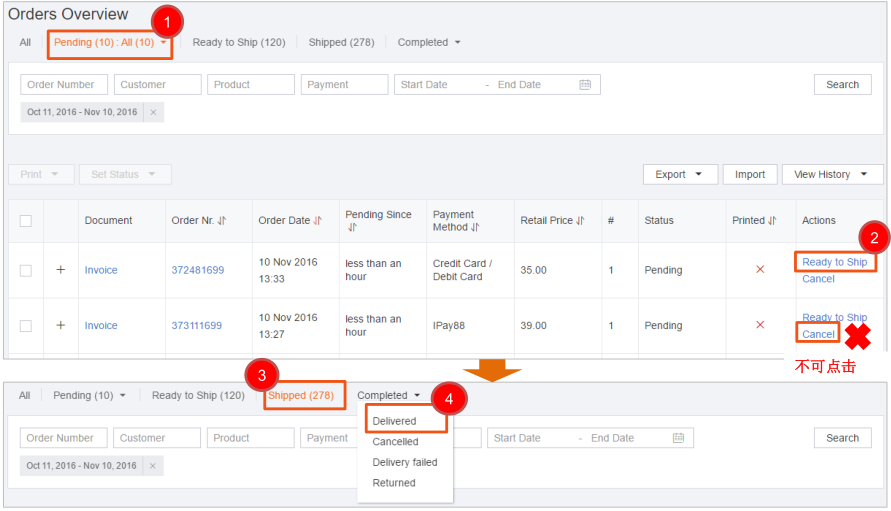891x511 pixels.
Task: Select checkbox for order 373111699
Action: click(x=26, y=326)
